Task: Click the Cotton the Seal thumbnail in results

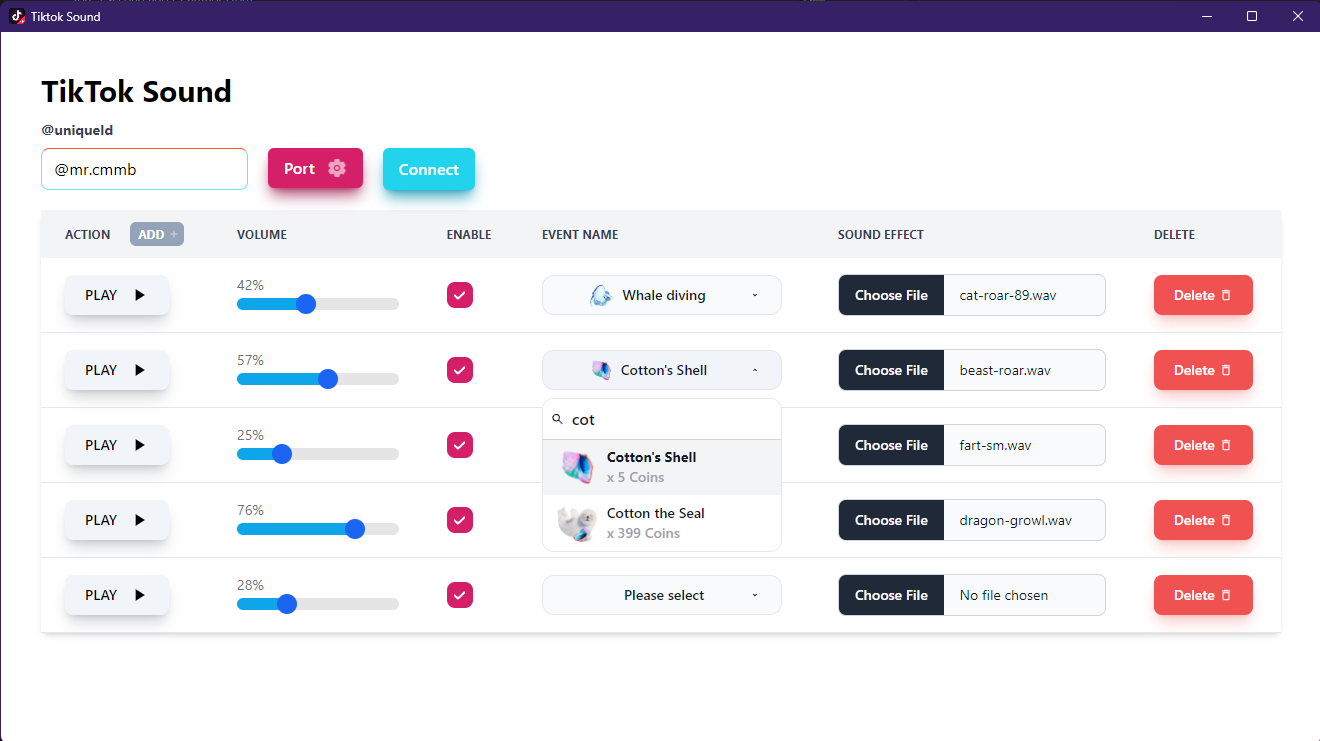Action: (x=577, y=523)
